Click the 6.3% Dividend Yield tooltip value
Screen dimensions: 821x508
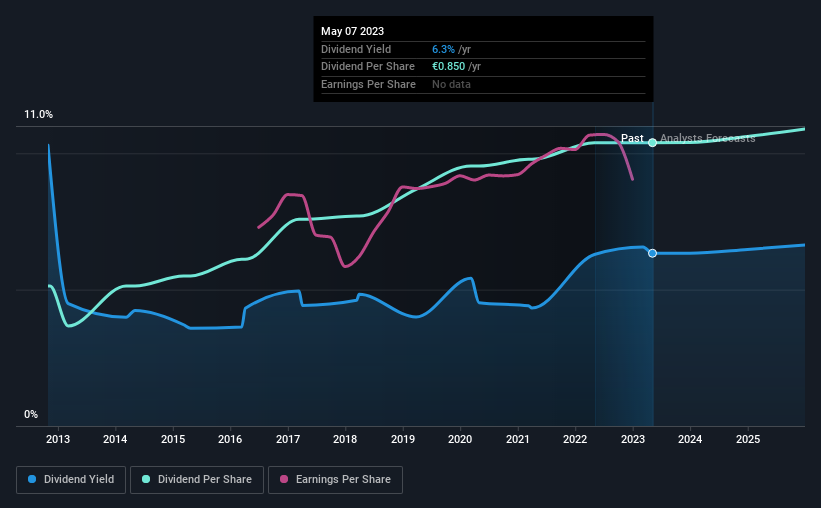443,49
